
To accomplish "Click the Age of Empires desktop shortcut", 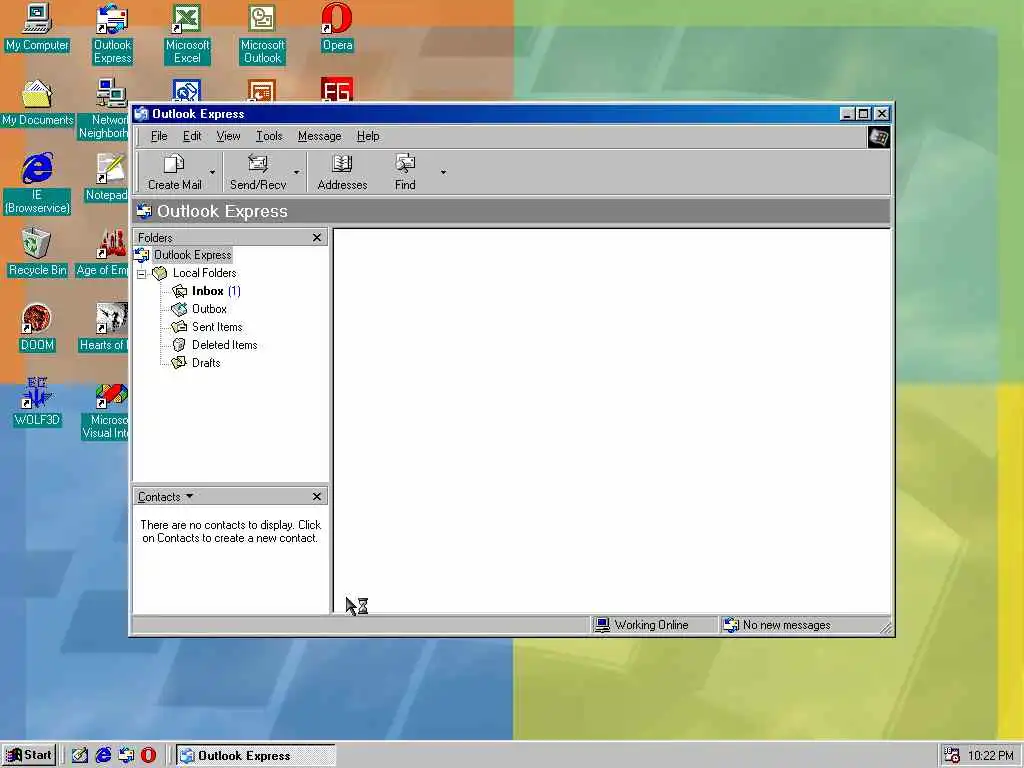I will click(103, 253).
